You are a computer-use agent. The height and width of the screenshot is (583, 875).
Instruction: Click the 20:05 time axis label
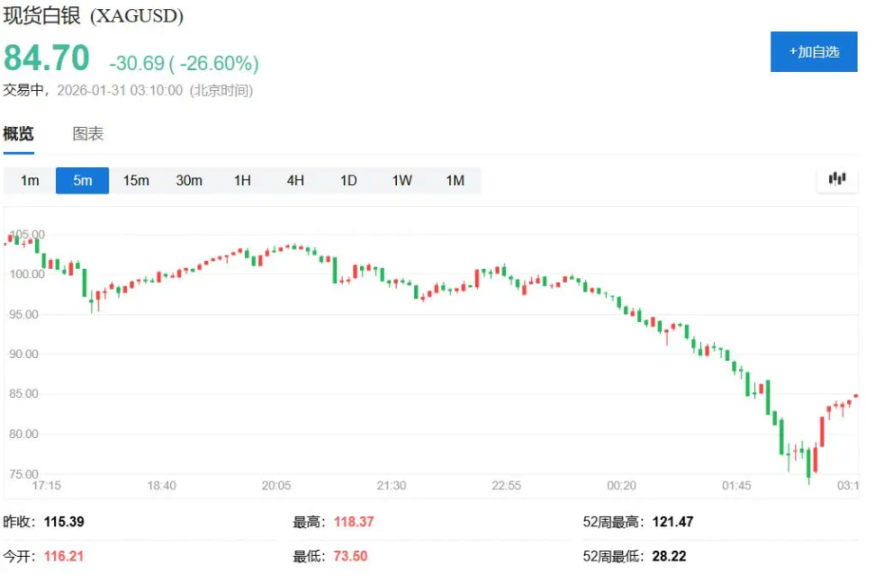pyautogui.click(x=276, y=485)
